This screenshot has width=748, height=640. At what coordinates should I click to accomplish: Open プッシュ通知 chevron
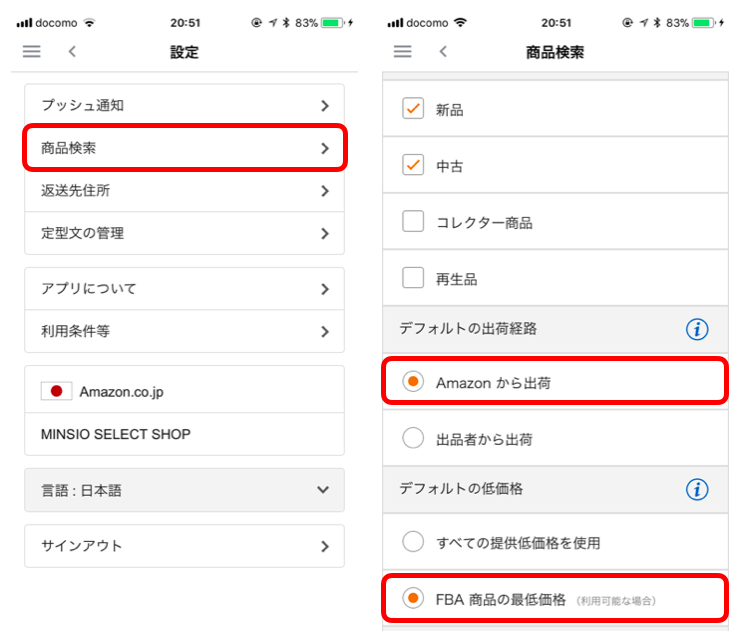tap(325, 105)
